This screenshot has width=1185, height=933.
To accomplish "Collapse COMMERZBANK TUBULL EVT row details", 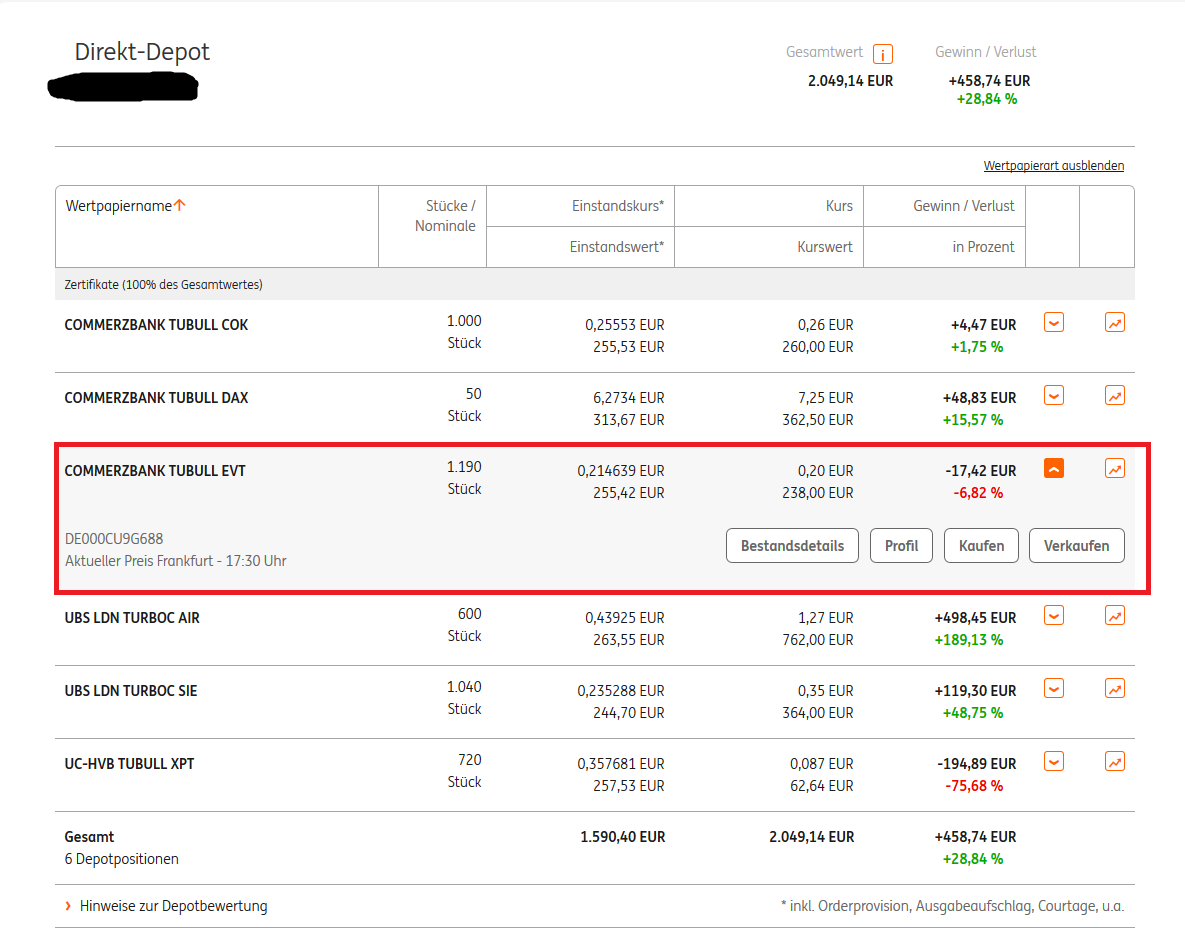I will click(1053, 468).
